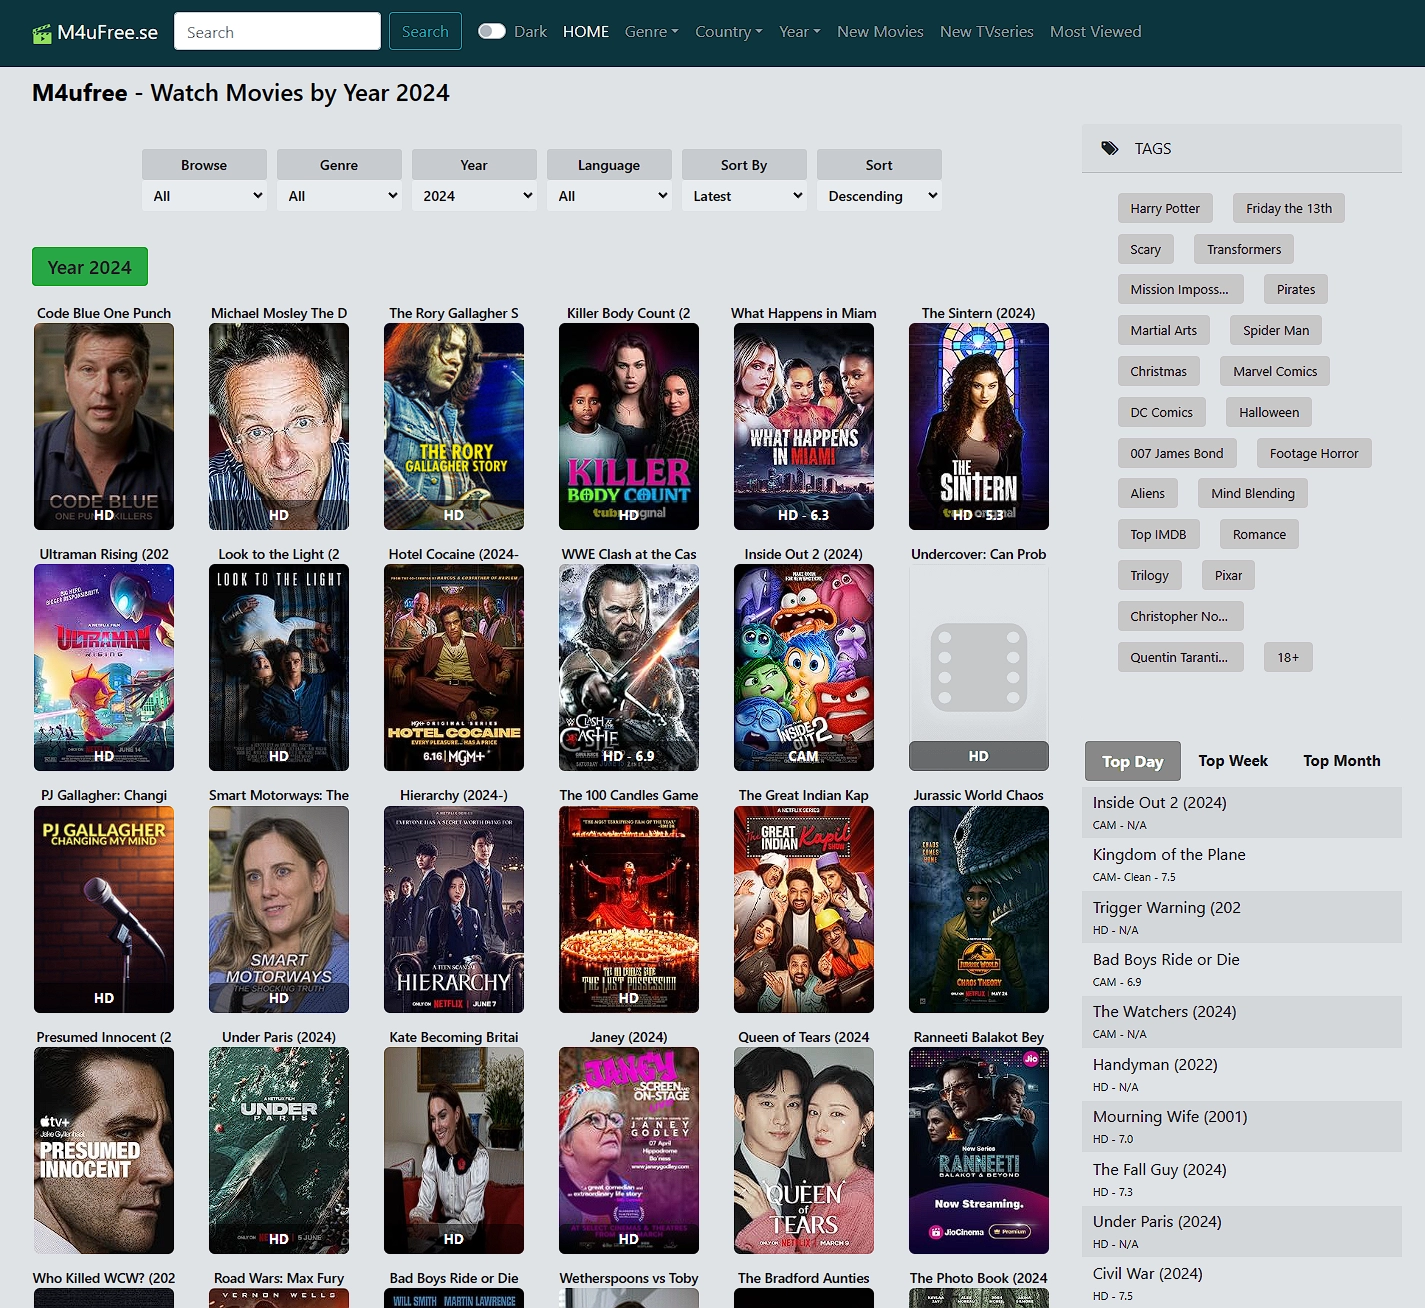Open the Inside Out 2 poster thumbnail
Image resolution: width=1425 pixels, height=1308 pixels.
(x=803, y=667)
